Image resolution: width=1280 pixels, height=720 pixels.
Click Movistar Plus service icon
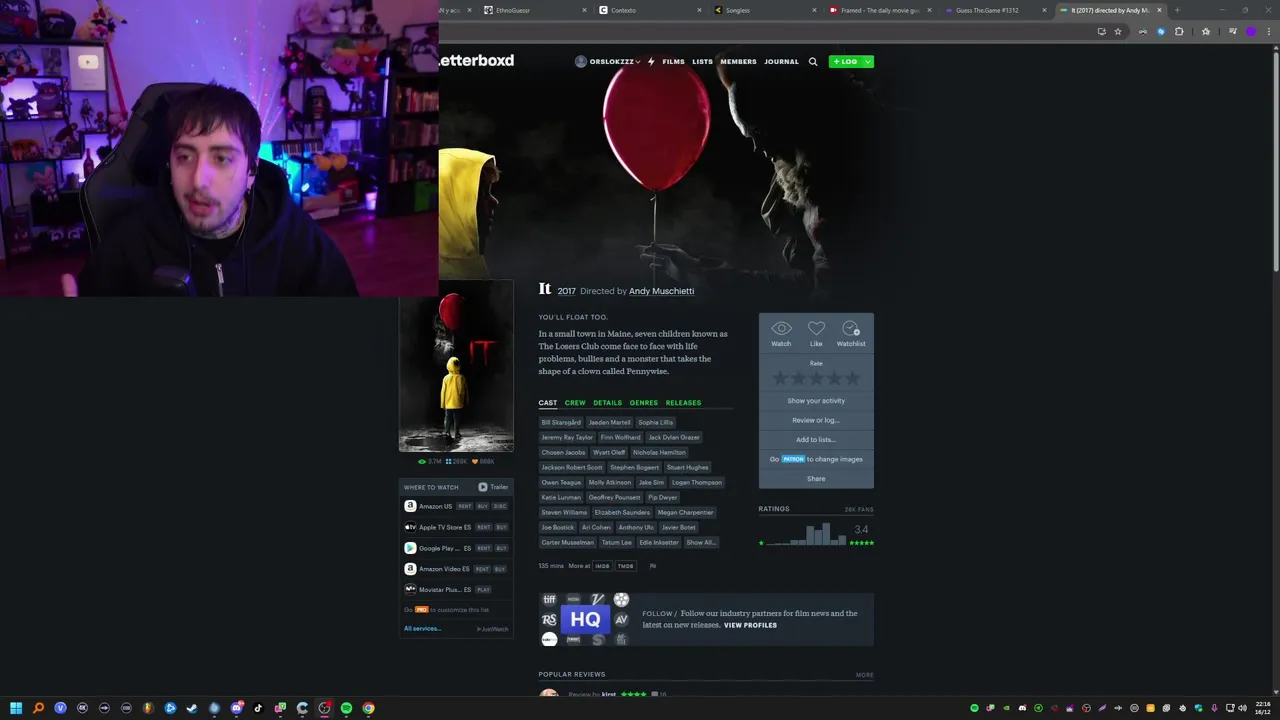pos(410,590)
